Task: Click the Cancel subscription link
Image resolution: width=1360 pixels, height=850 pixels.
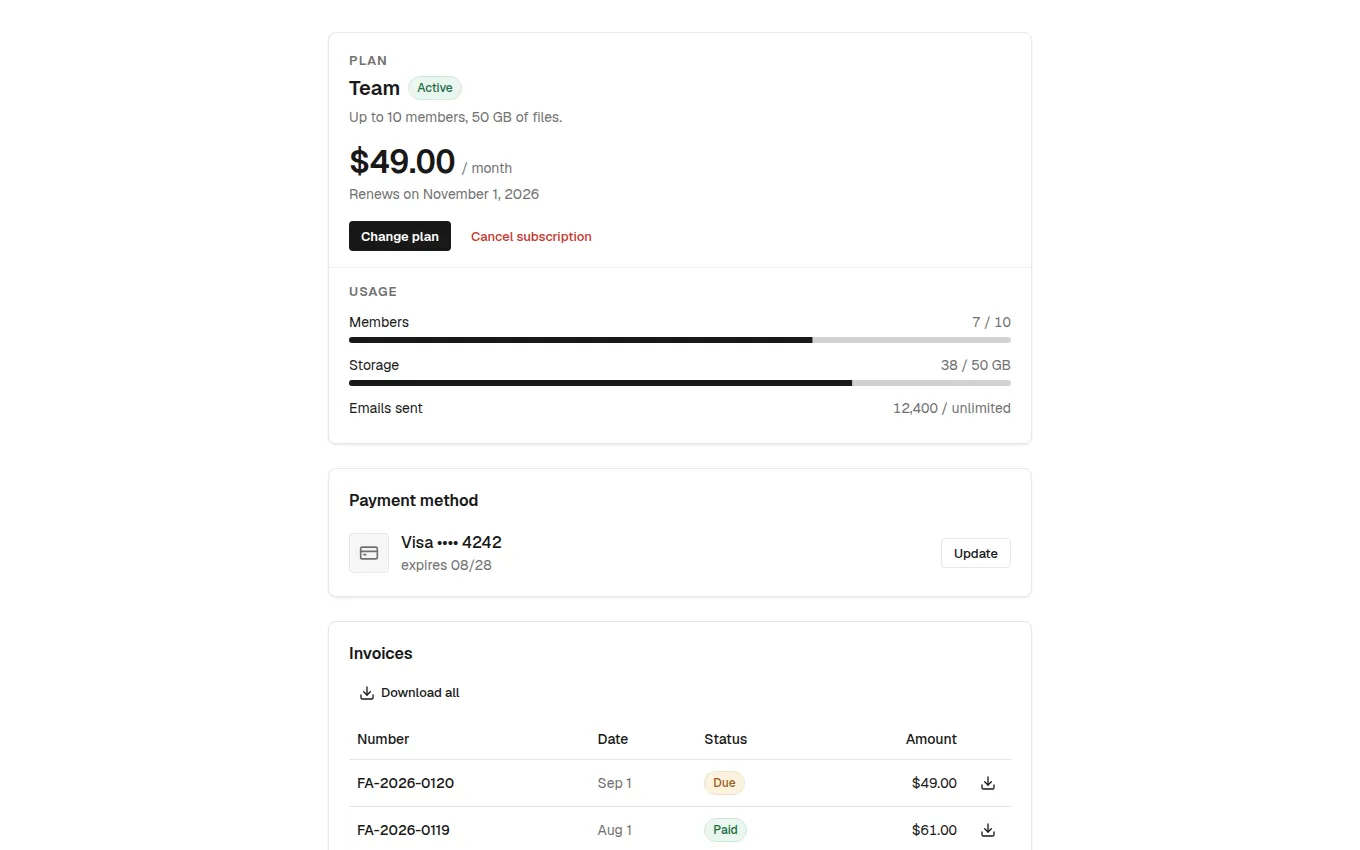Action: pyautogui.click(x=531, y=237)
